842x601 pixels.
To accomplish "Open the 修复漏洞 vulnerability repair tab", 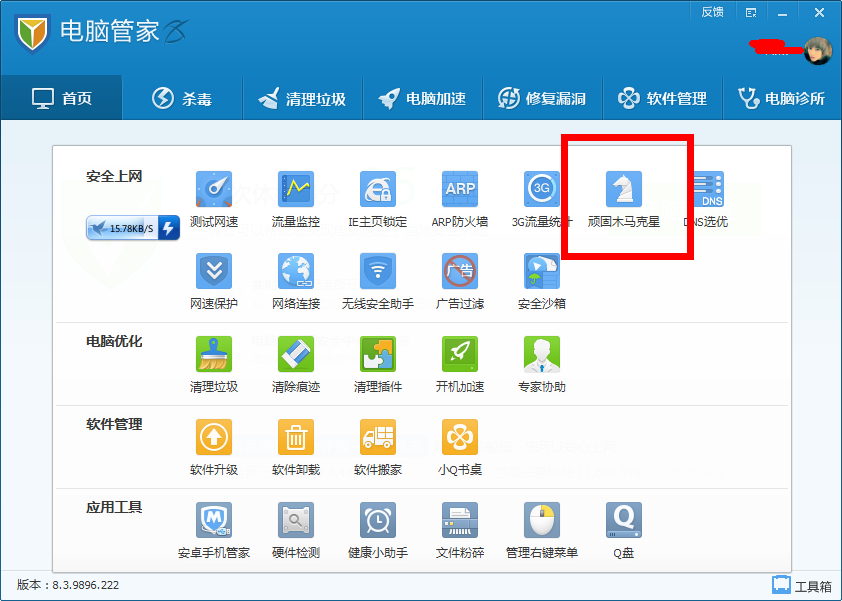I will (x=542, y=98).
